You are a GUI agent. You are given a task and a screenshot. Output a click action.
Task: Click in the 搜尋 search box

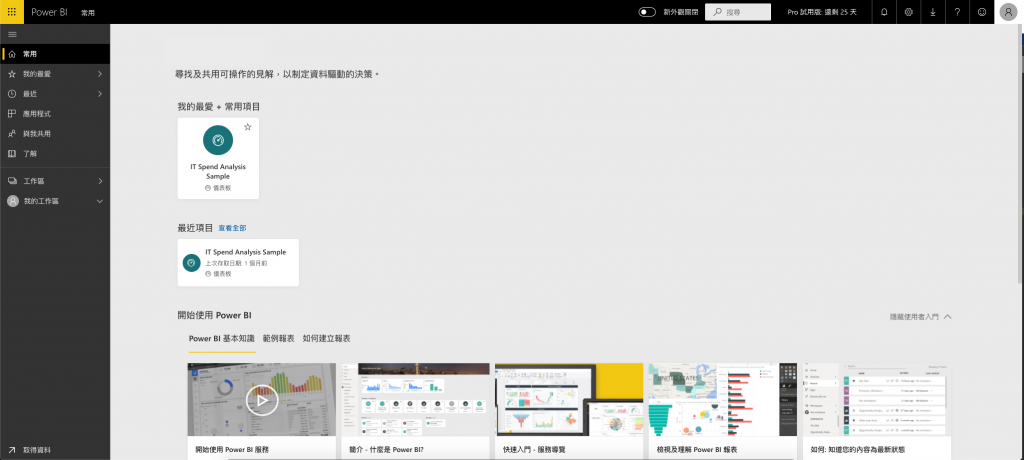738,12
